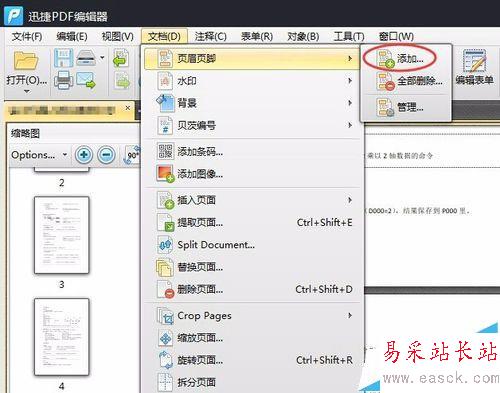
Task: Click the rotate 90° thumbnail icon
Action: [132, 155]
